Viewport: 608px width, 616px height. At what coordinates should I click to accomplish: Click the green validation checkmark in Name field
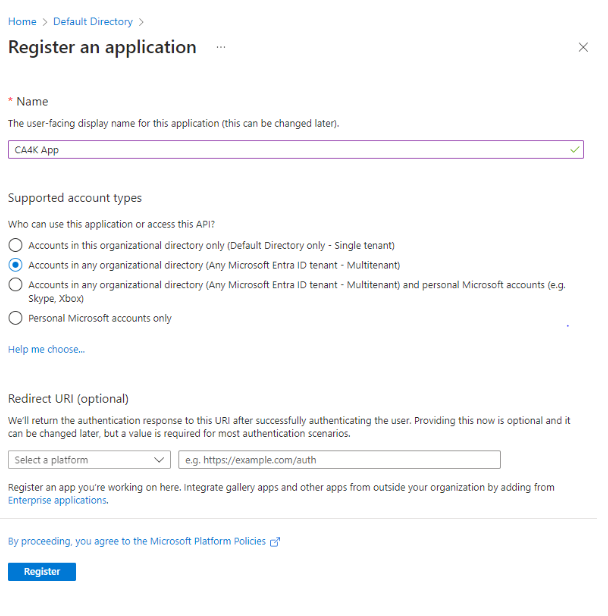[x=575, y=150]
